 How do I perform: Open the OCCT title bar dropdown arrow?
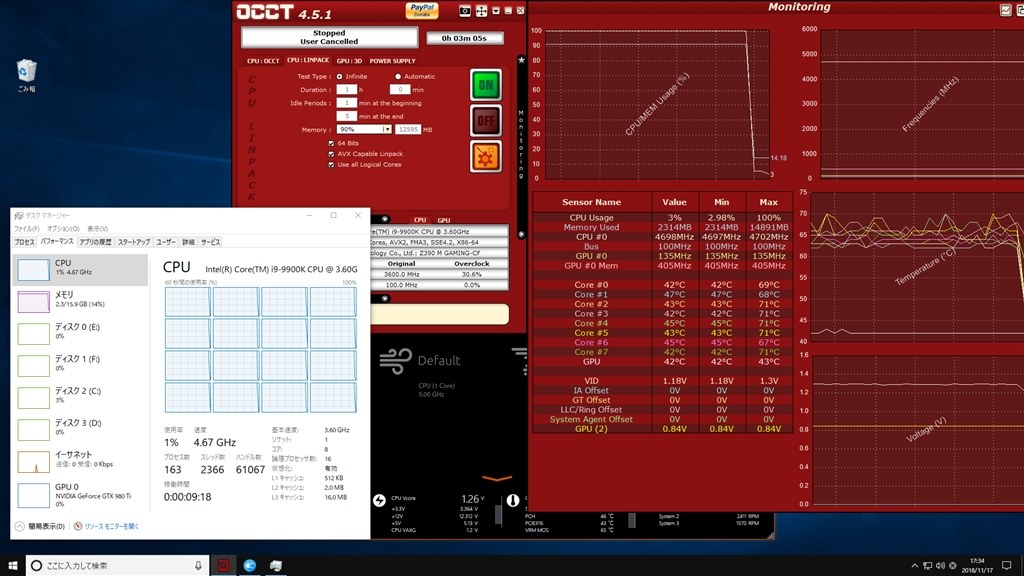pos(496,11)
